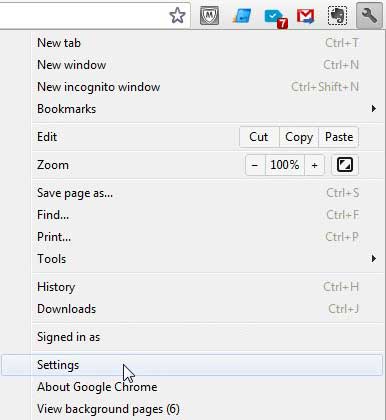Decrease zoom with the minus button
386x420 pixels.
[255, 165]
